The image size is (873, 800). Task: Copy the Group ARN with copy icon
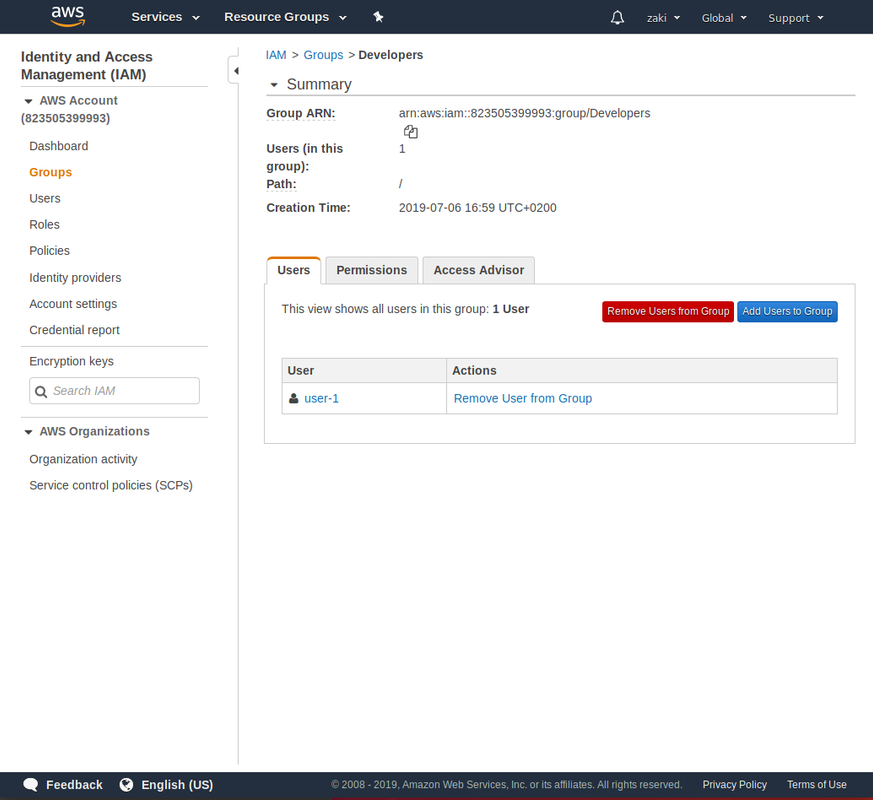pyautogui.click(x=411, y=132)
